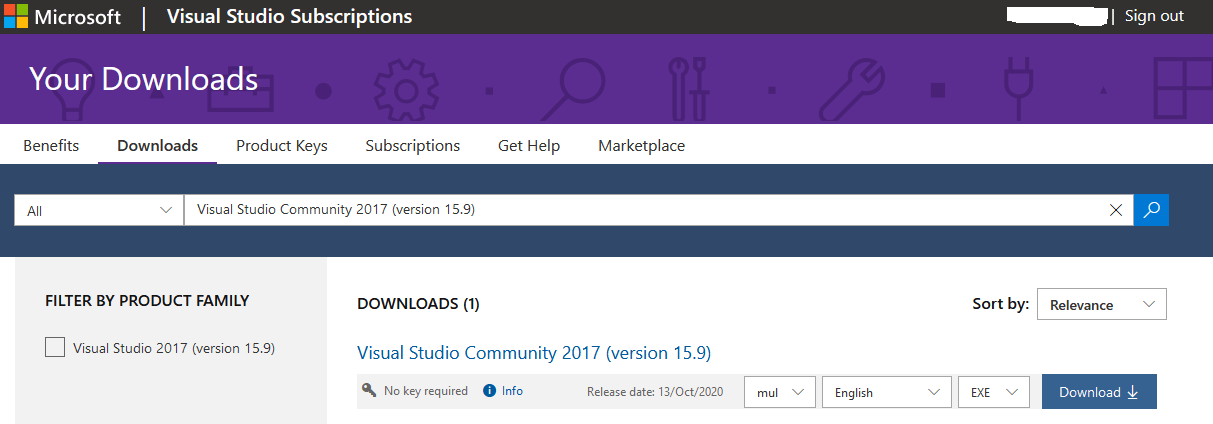Click the key icon beside No key required
1213x424 pixels.
point(369,391)
